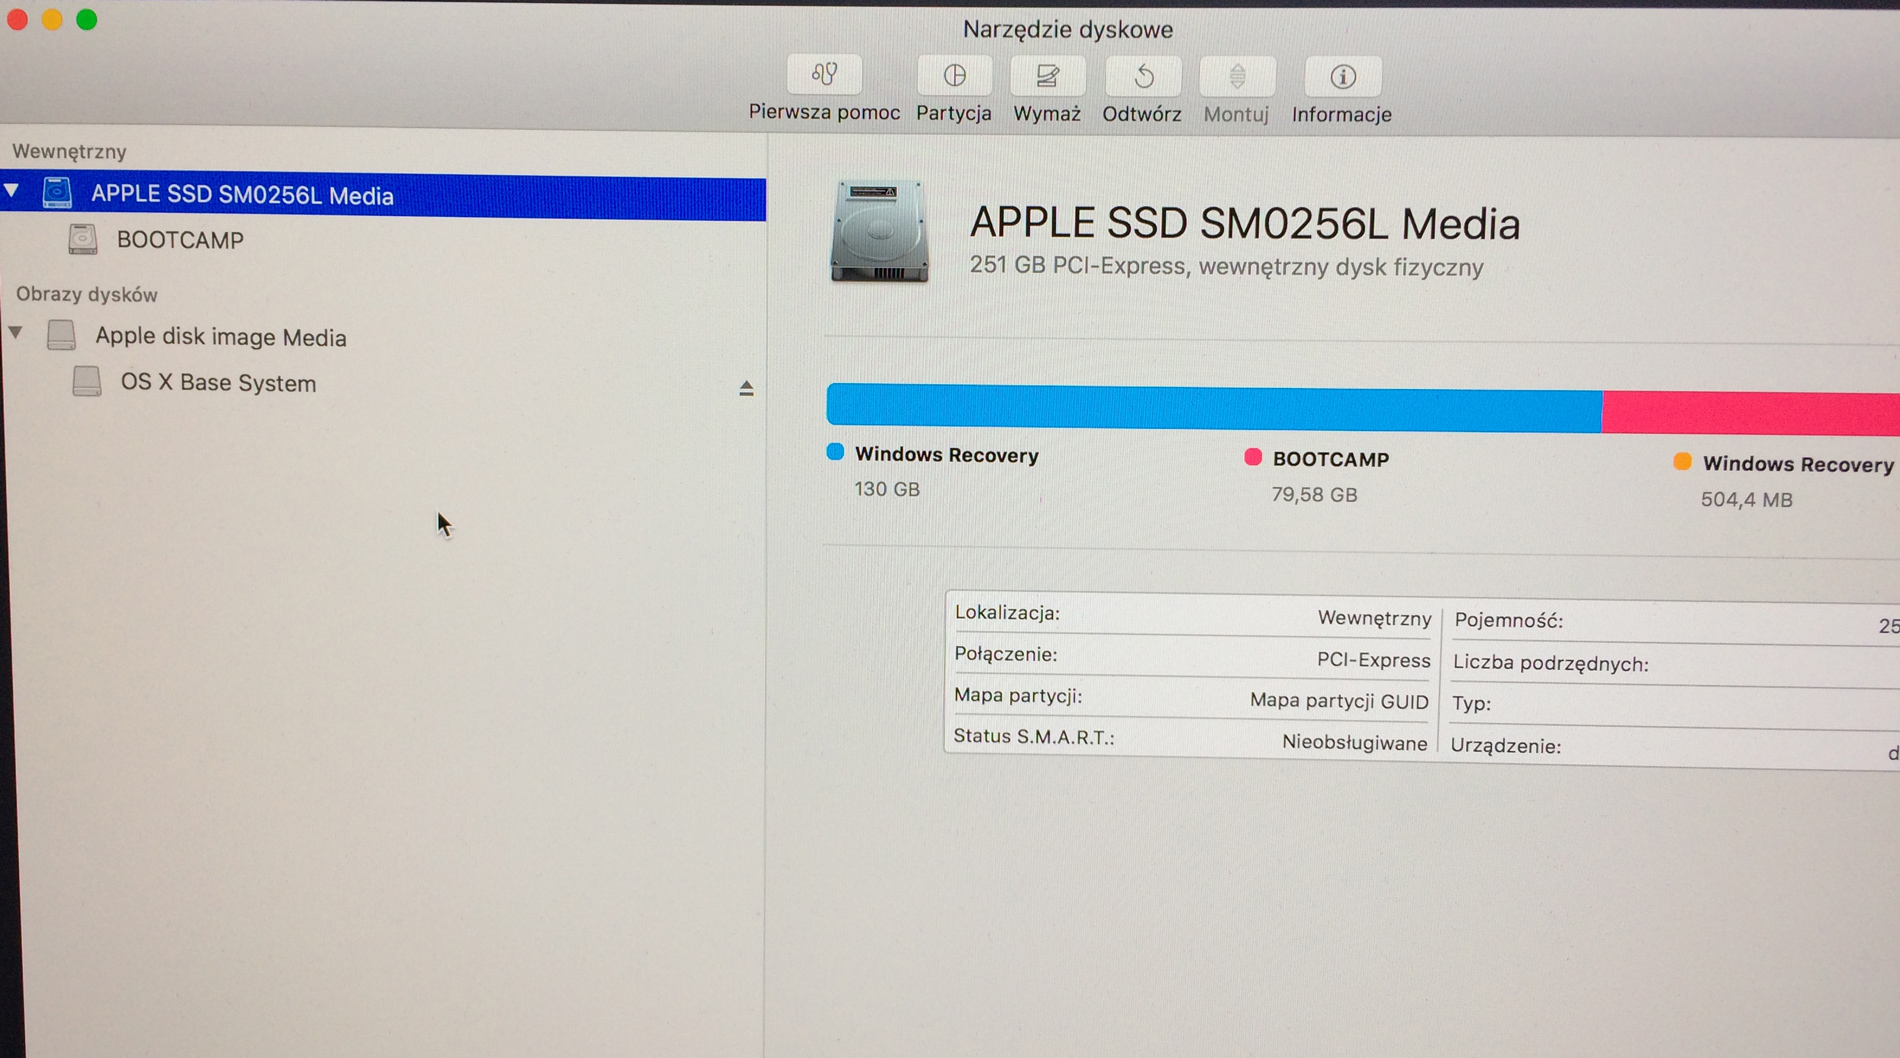Select OS X Base System row

[383, 383]
